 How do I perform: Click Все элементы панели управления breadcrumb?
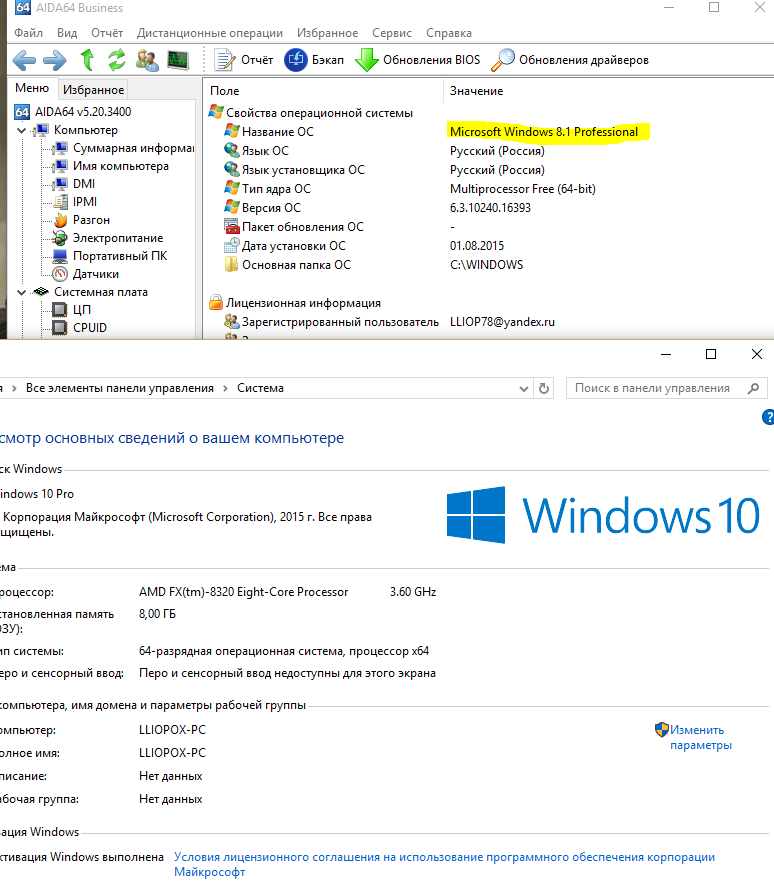(120, 388)
